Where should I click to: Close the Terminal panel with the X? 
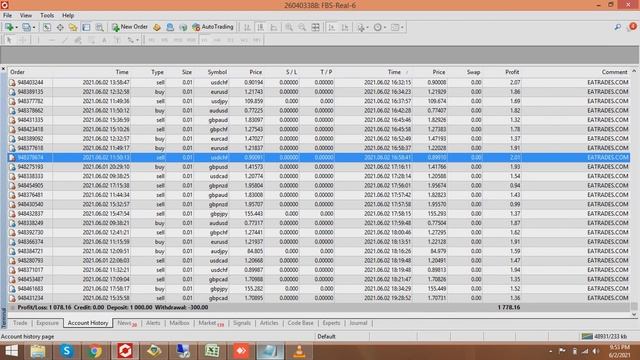coord(3,69)
